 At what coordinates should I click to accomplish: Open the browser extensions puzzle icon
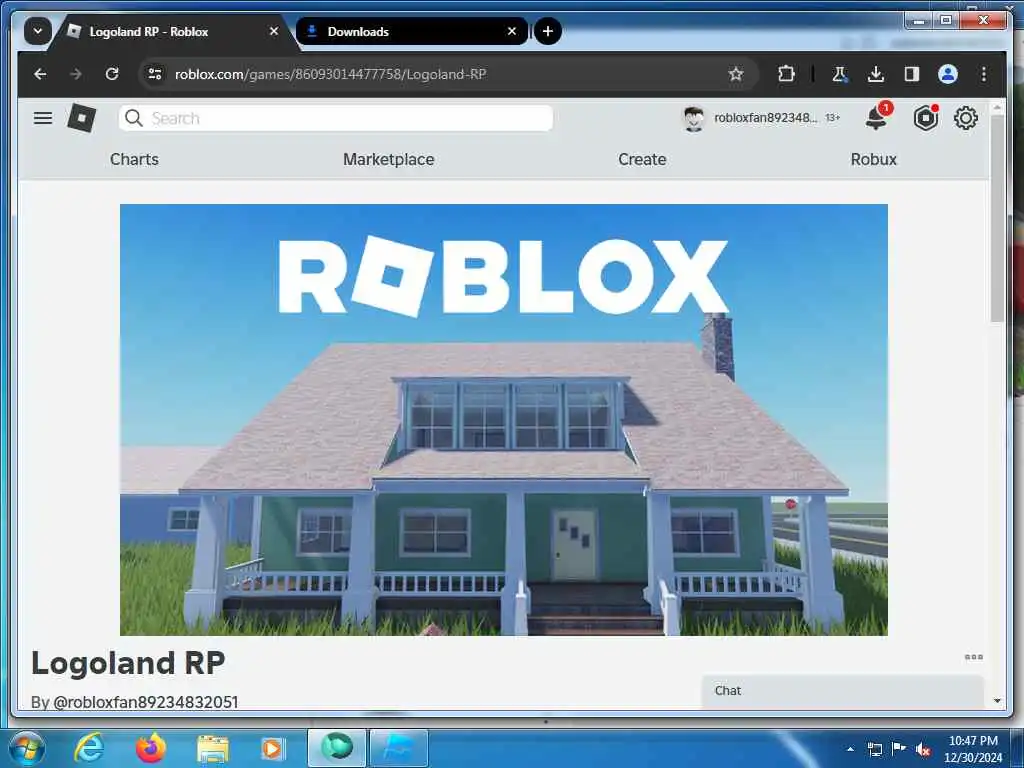pos(786,74)
